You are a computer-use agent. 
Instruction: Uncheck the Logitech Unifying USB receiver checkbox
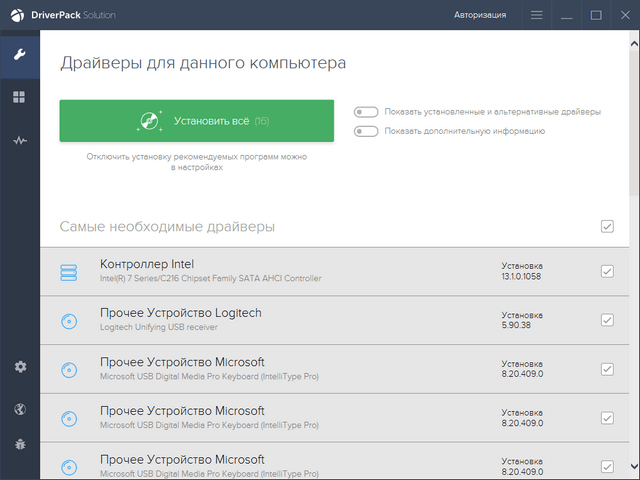607,320
